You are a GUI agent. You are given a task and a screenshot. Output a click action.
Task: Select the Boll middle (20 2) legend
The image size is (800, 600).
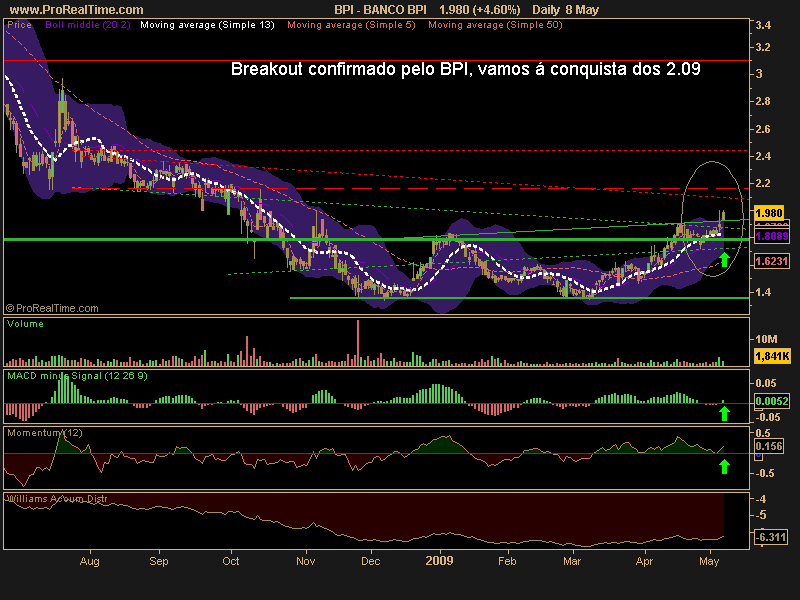pyautogui.click(x=88, y=24)
